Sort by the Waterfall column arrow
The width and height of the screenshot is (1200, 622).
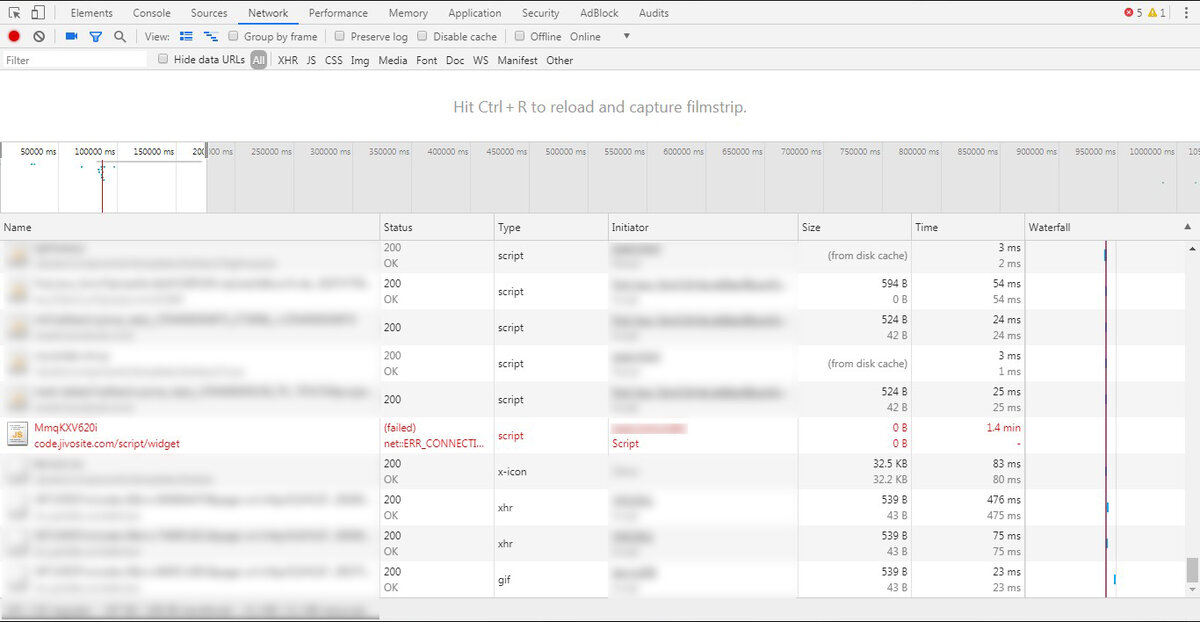[1187, 227]
